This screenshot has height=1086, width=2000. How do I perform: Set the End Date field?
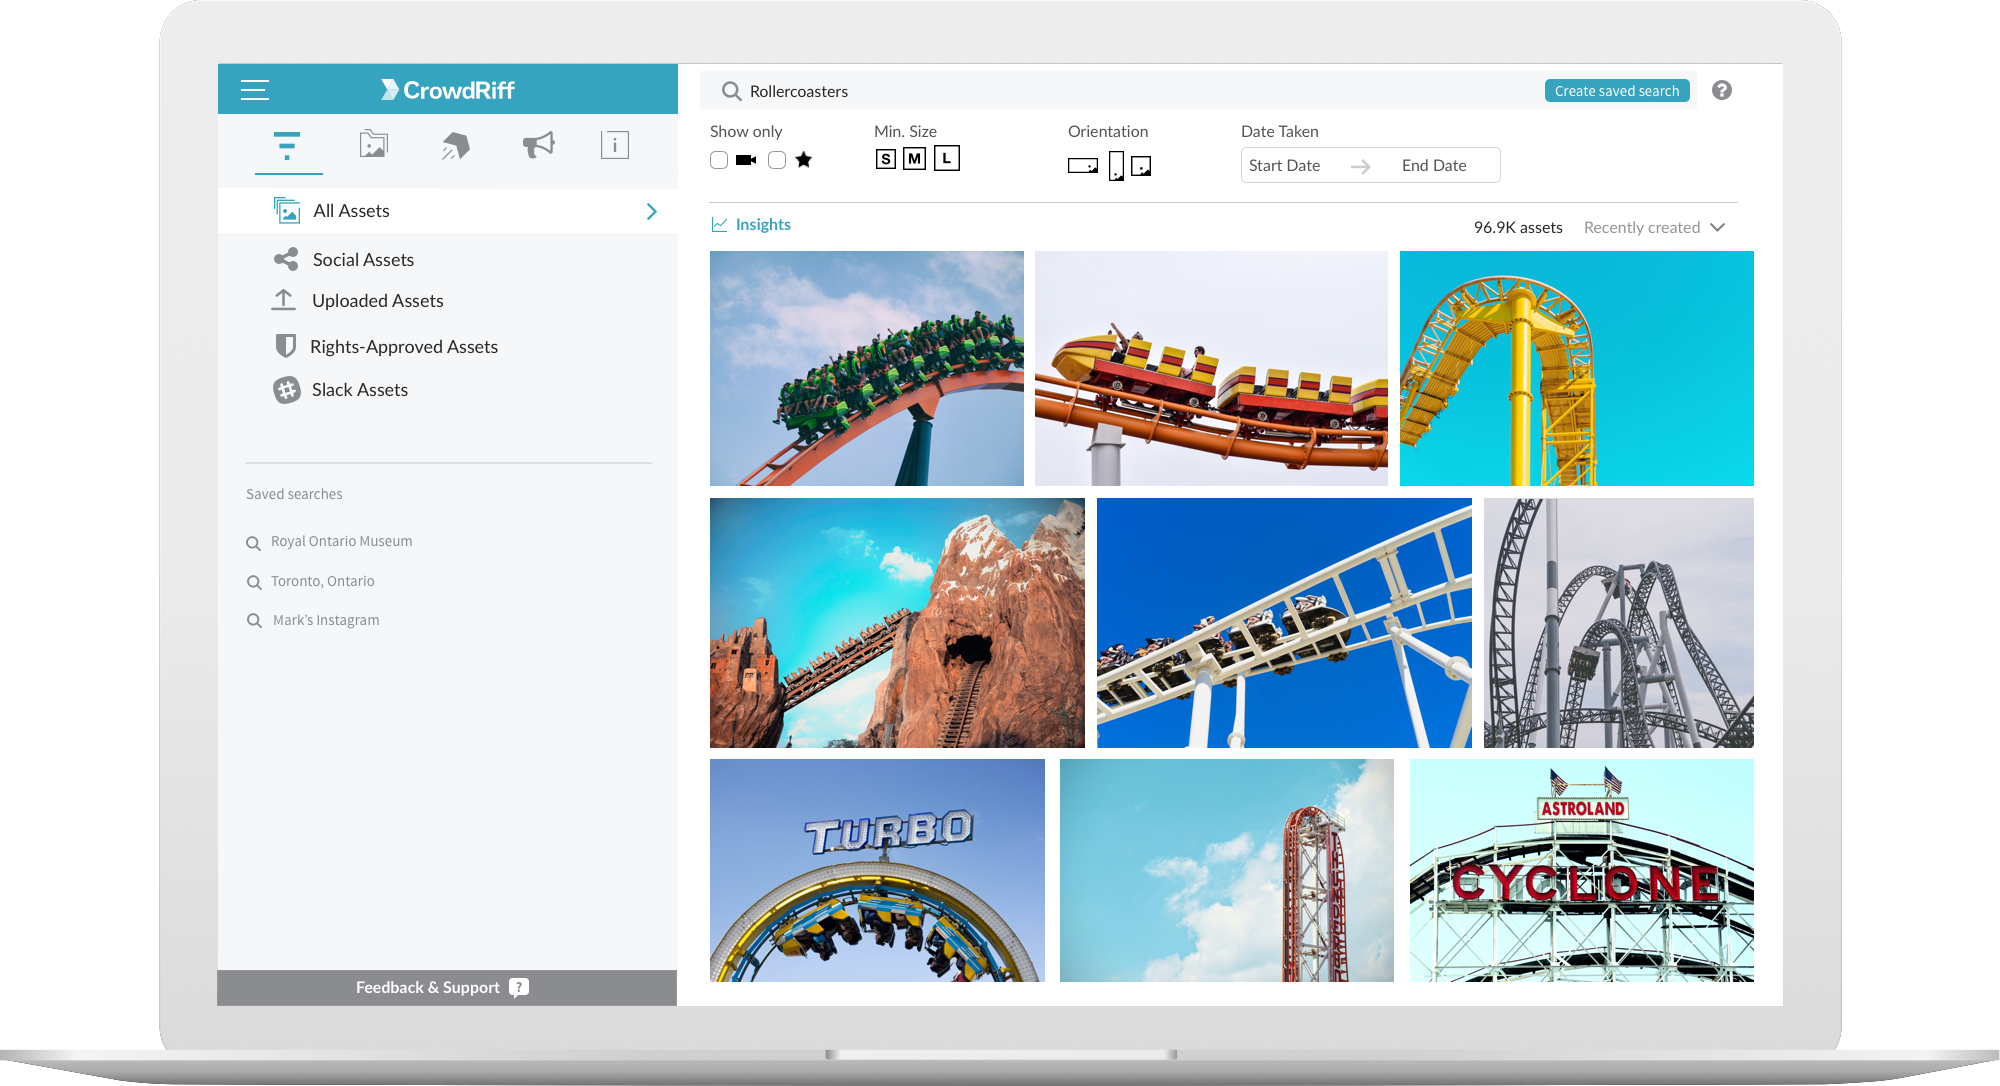pyautogui.click(x=1435, y=166)
